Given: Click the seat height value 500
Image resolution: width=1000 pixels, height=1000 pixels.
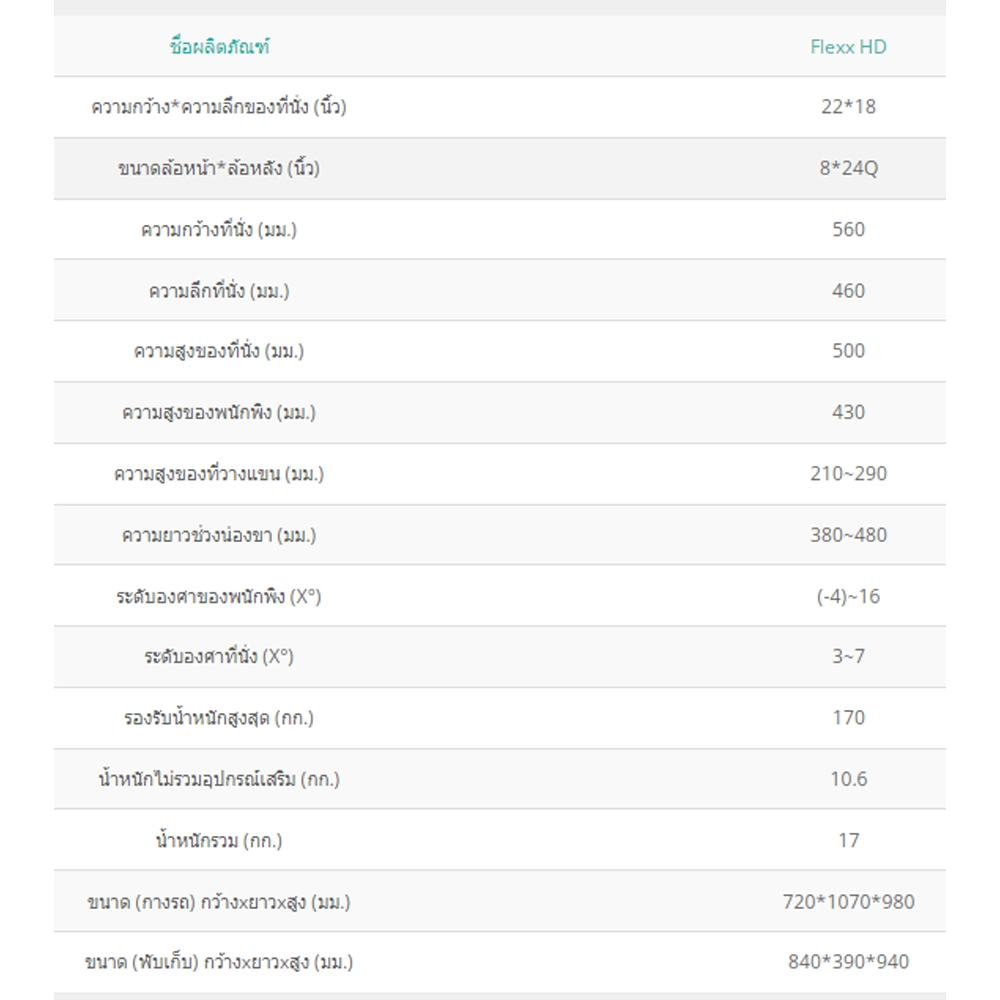Looking at the screenshot, I should click(848, 350).
